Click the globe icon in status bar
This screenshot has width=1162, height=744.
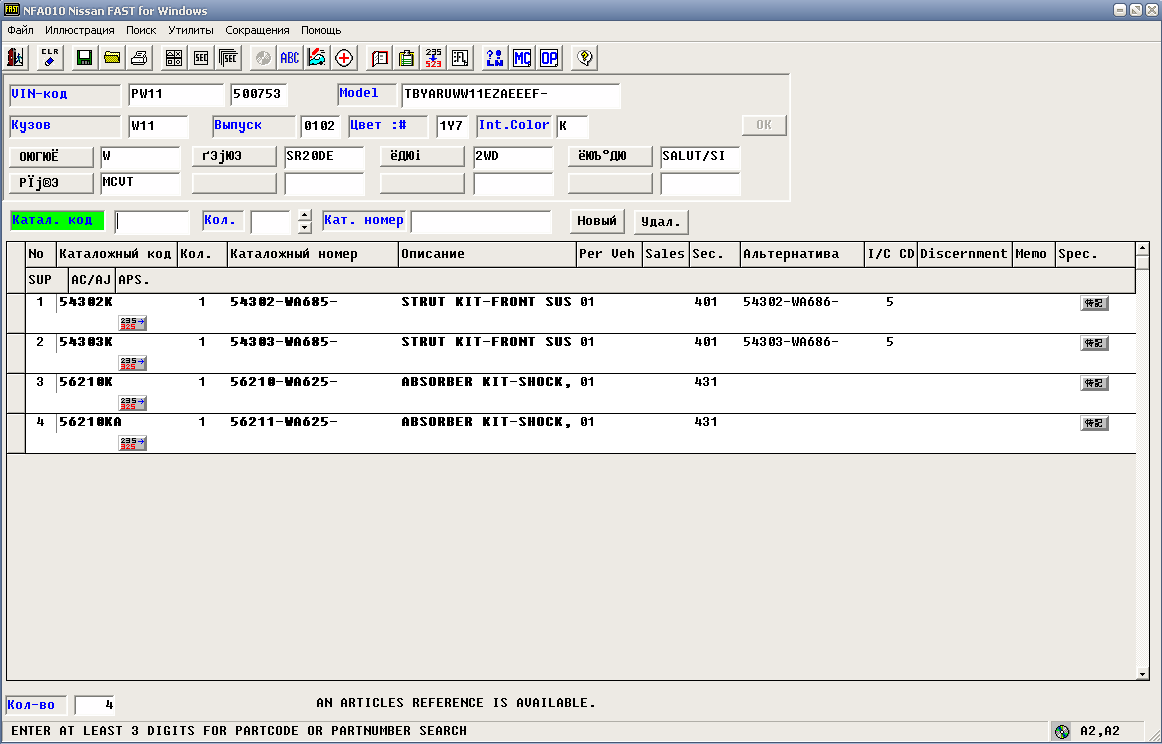(1062, 731)
